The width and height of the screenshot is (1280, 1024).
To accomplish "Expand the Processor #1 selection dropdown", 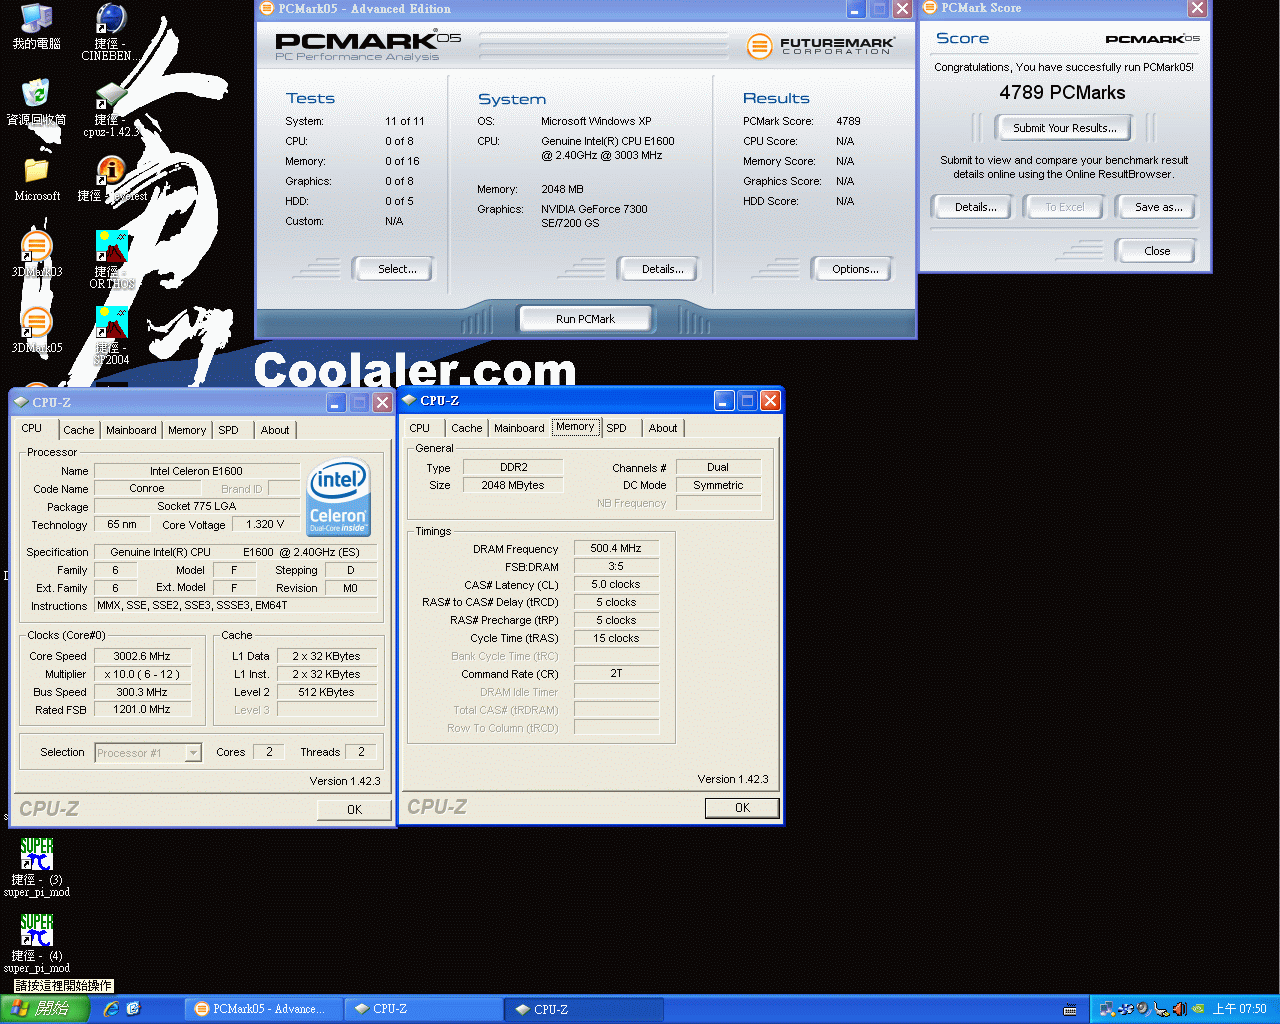I will [x=194, y=753].
